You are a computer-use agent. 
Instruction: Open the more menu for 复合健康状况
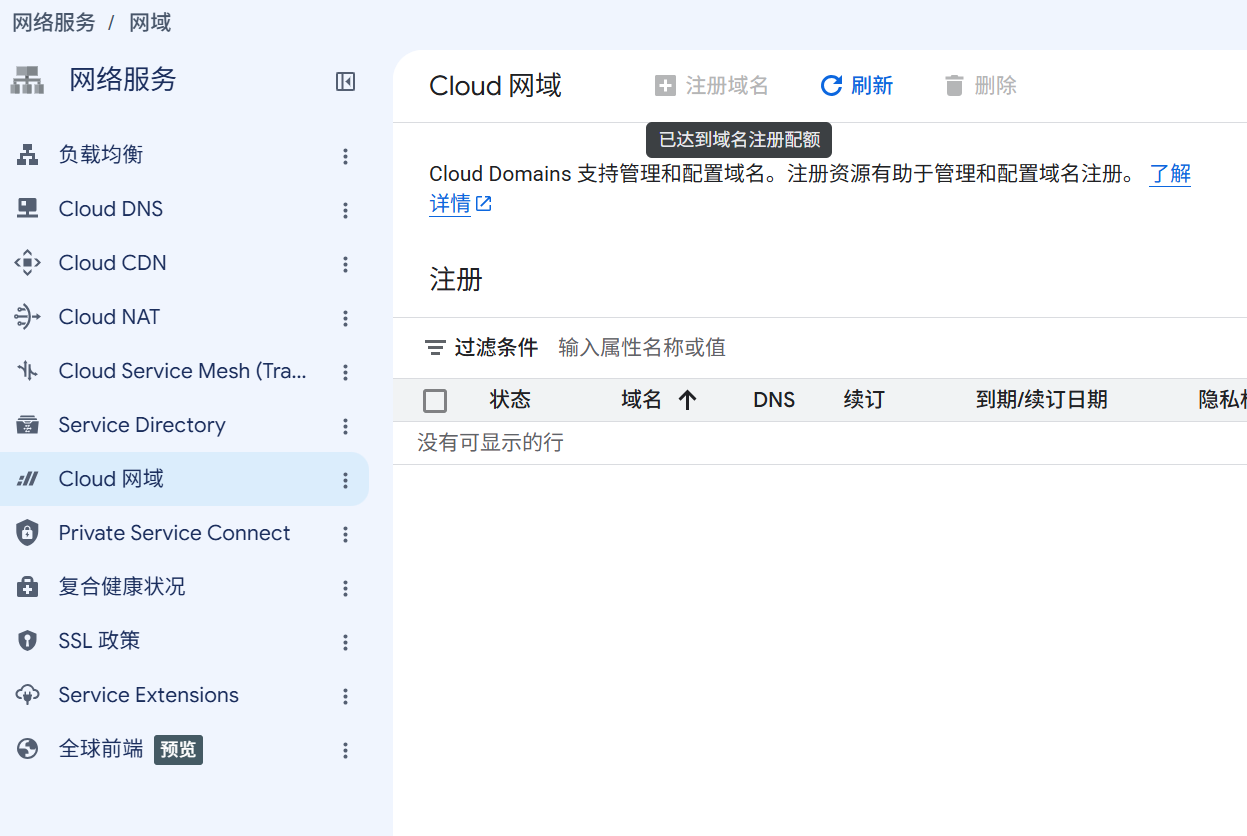point(345,588)
